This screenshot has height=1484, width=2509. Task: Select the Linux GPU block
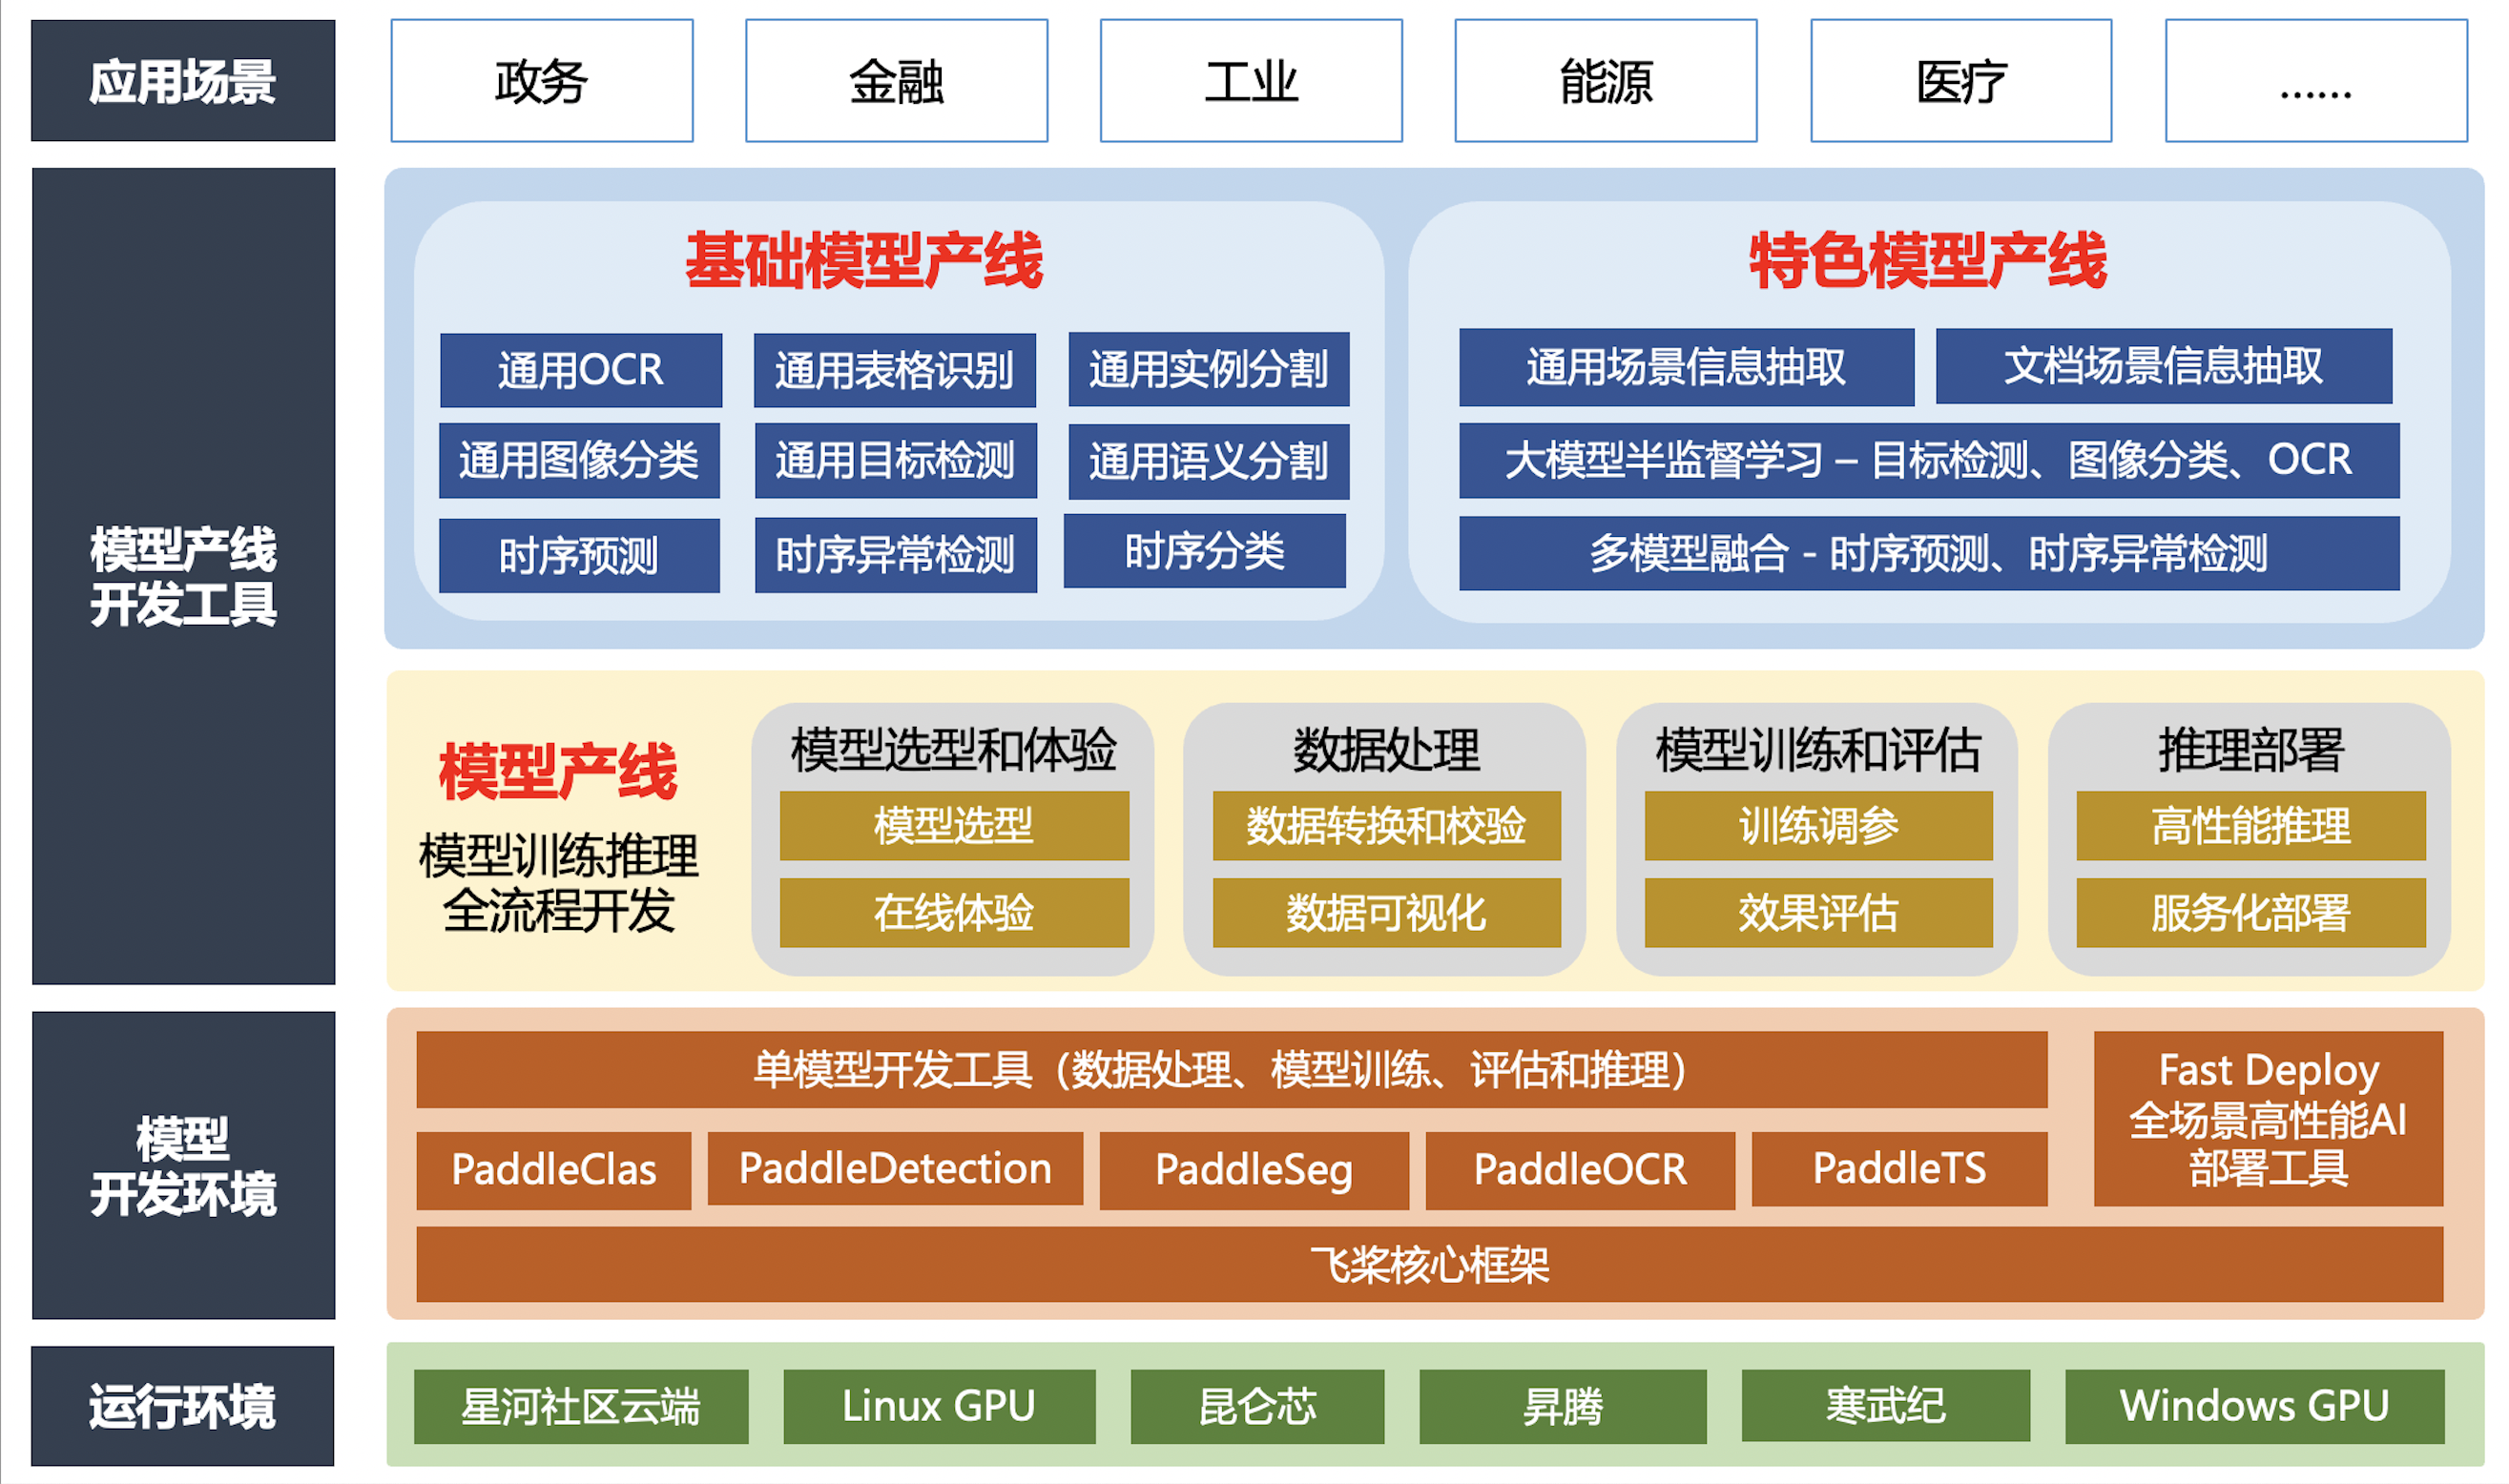coord(939,1407)
